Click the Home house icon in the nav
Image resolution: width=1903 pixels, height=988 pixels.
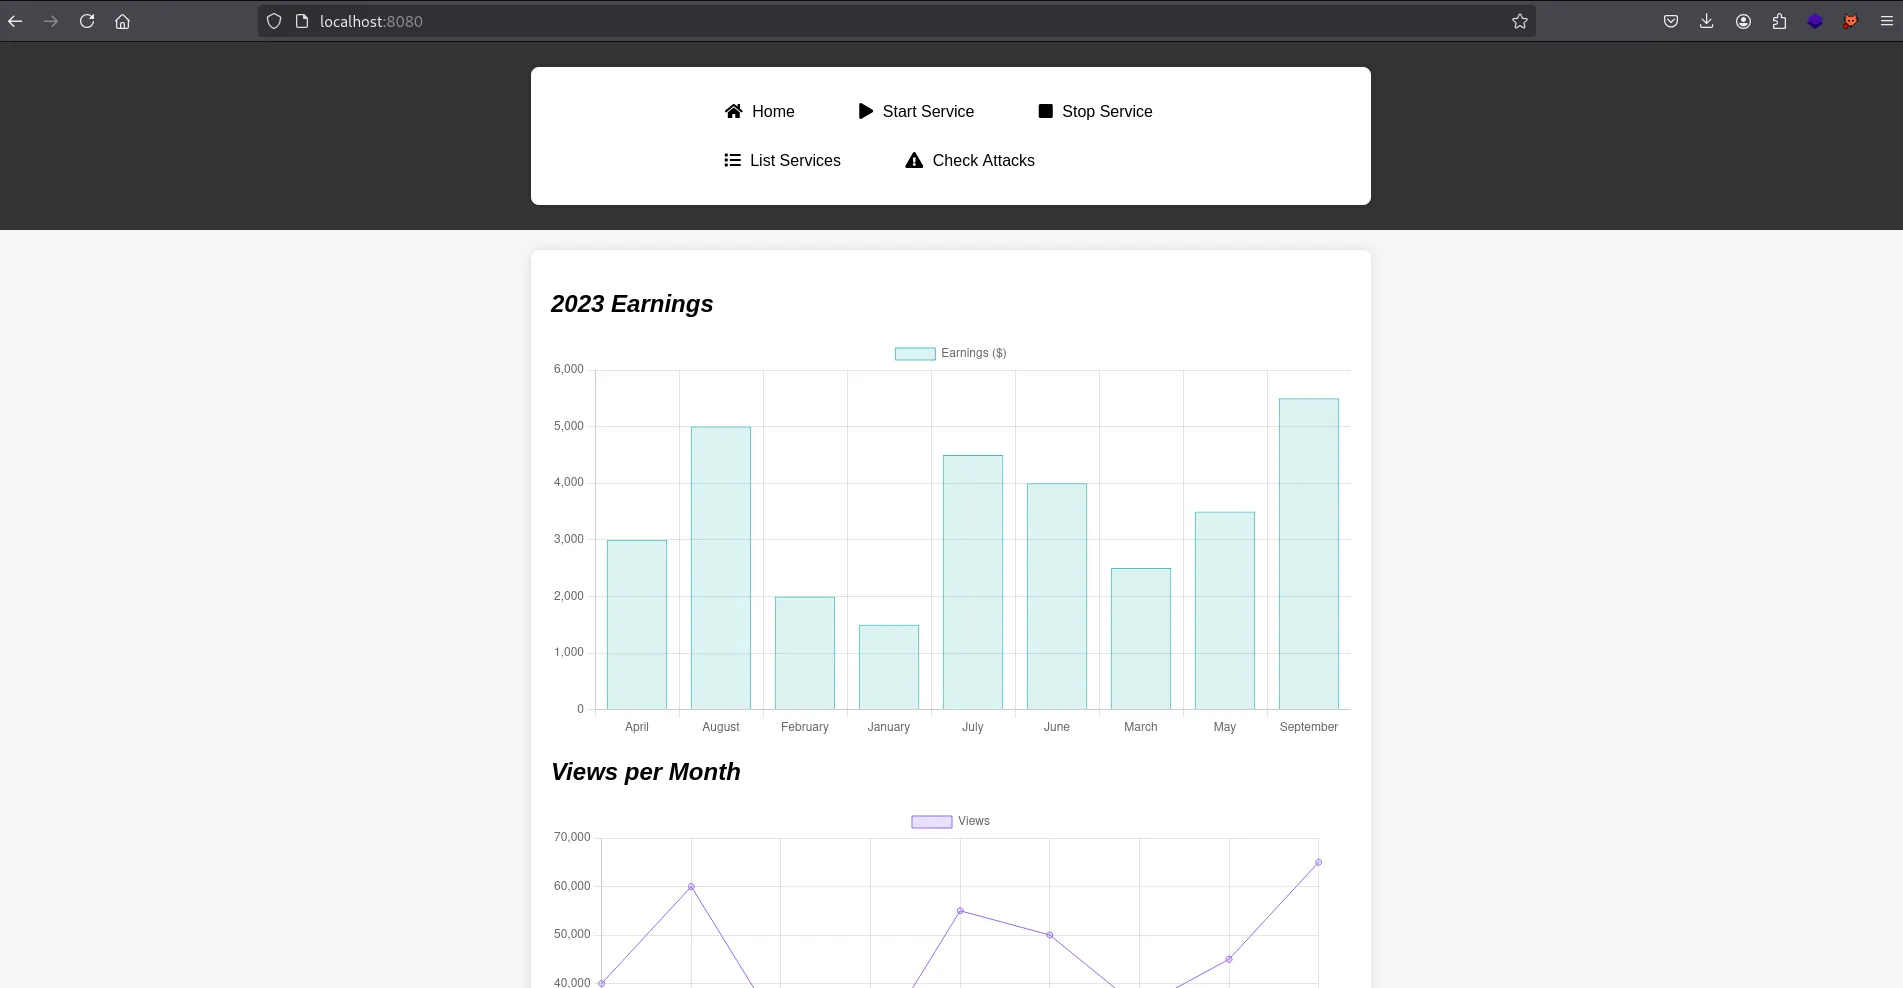734,111
